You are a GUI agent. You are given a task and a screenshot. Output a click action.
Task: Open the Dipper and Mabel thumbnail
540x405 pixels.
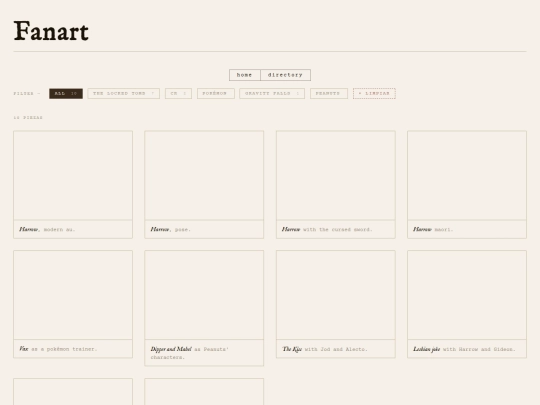tap(204, 295)
